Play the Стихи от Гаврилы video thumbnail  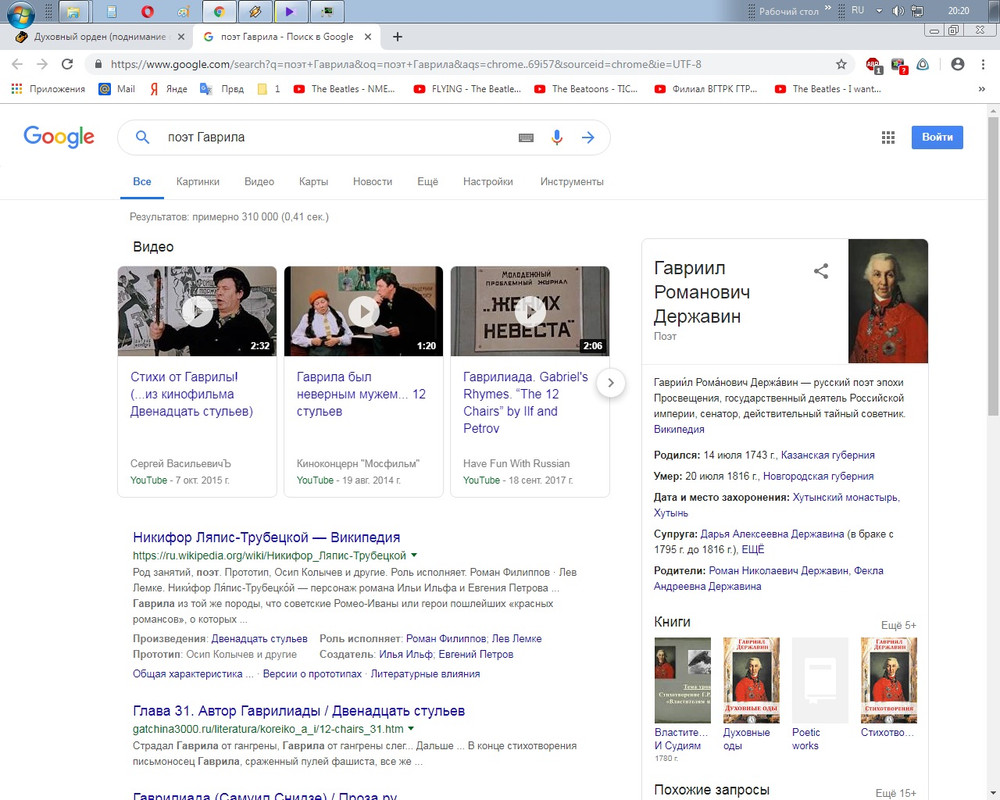tap(197, 311)
